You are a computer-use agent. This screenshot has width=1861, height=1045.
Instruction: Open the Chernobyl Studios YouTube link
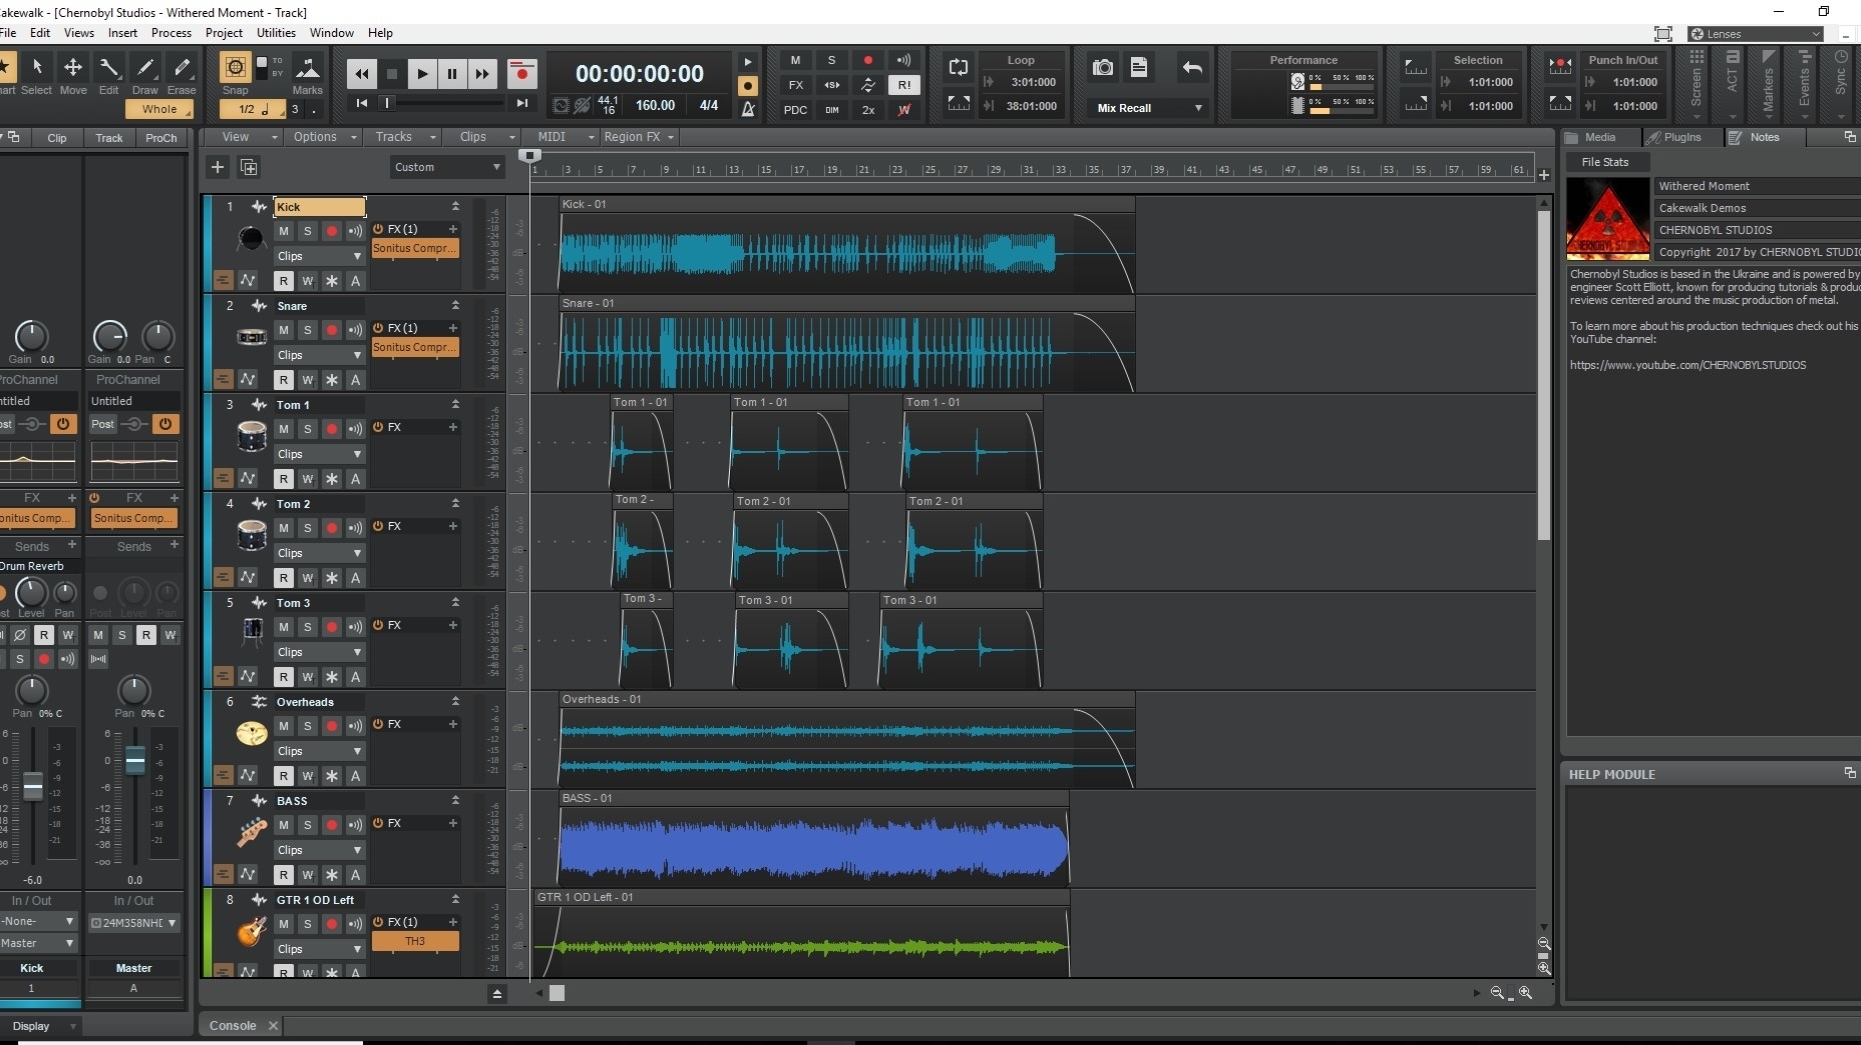pyautogui.click(x=1687, y=365)
